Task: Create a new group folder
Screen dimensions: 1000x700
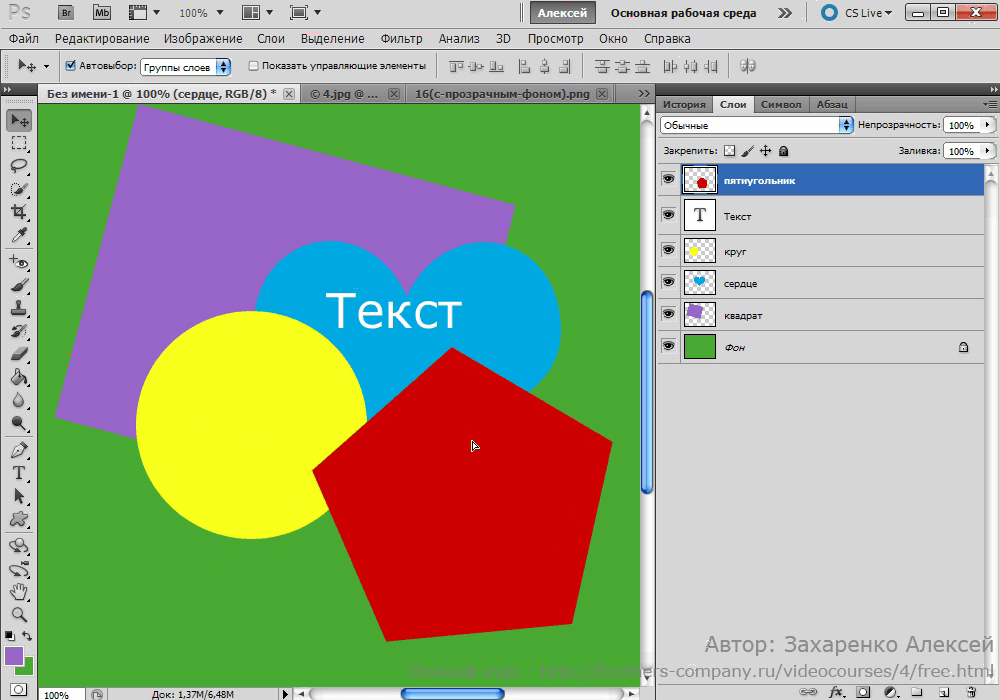Action: coord(916,692)
